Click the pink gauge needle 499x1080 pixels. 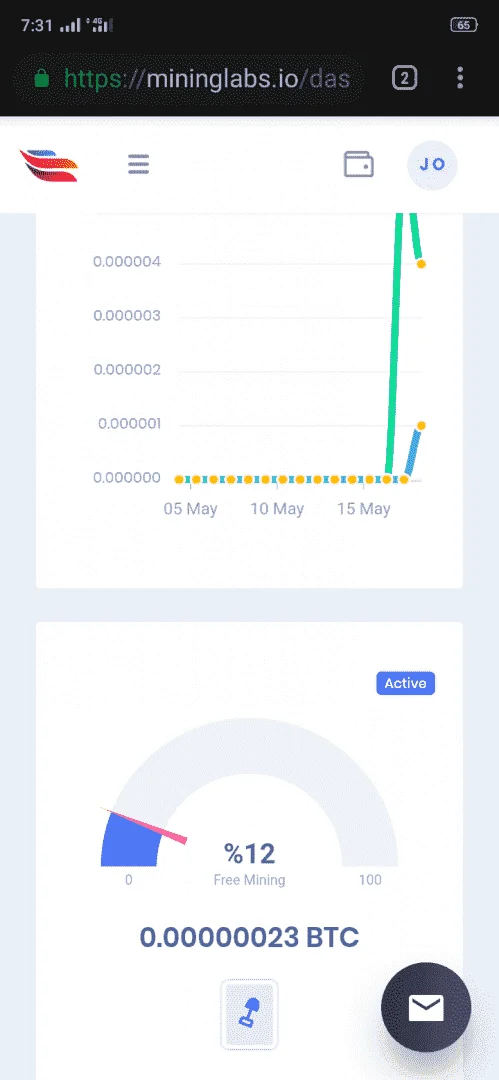coord(144,825)
